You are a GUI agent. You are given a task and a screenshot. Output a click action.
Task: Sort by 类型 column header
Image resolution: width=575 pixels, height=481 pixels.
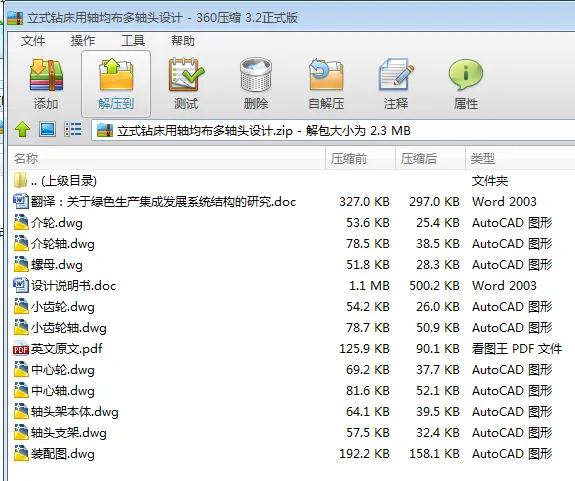pos(520,159)
